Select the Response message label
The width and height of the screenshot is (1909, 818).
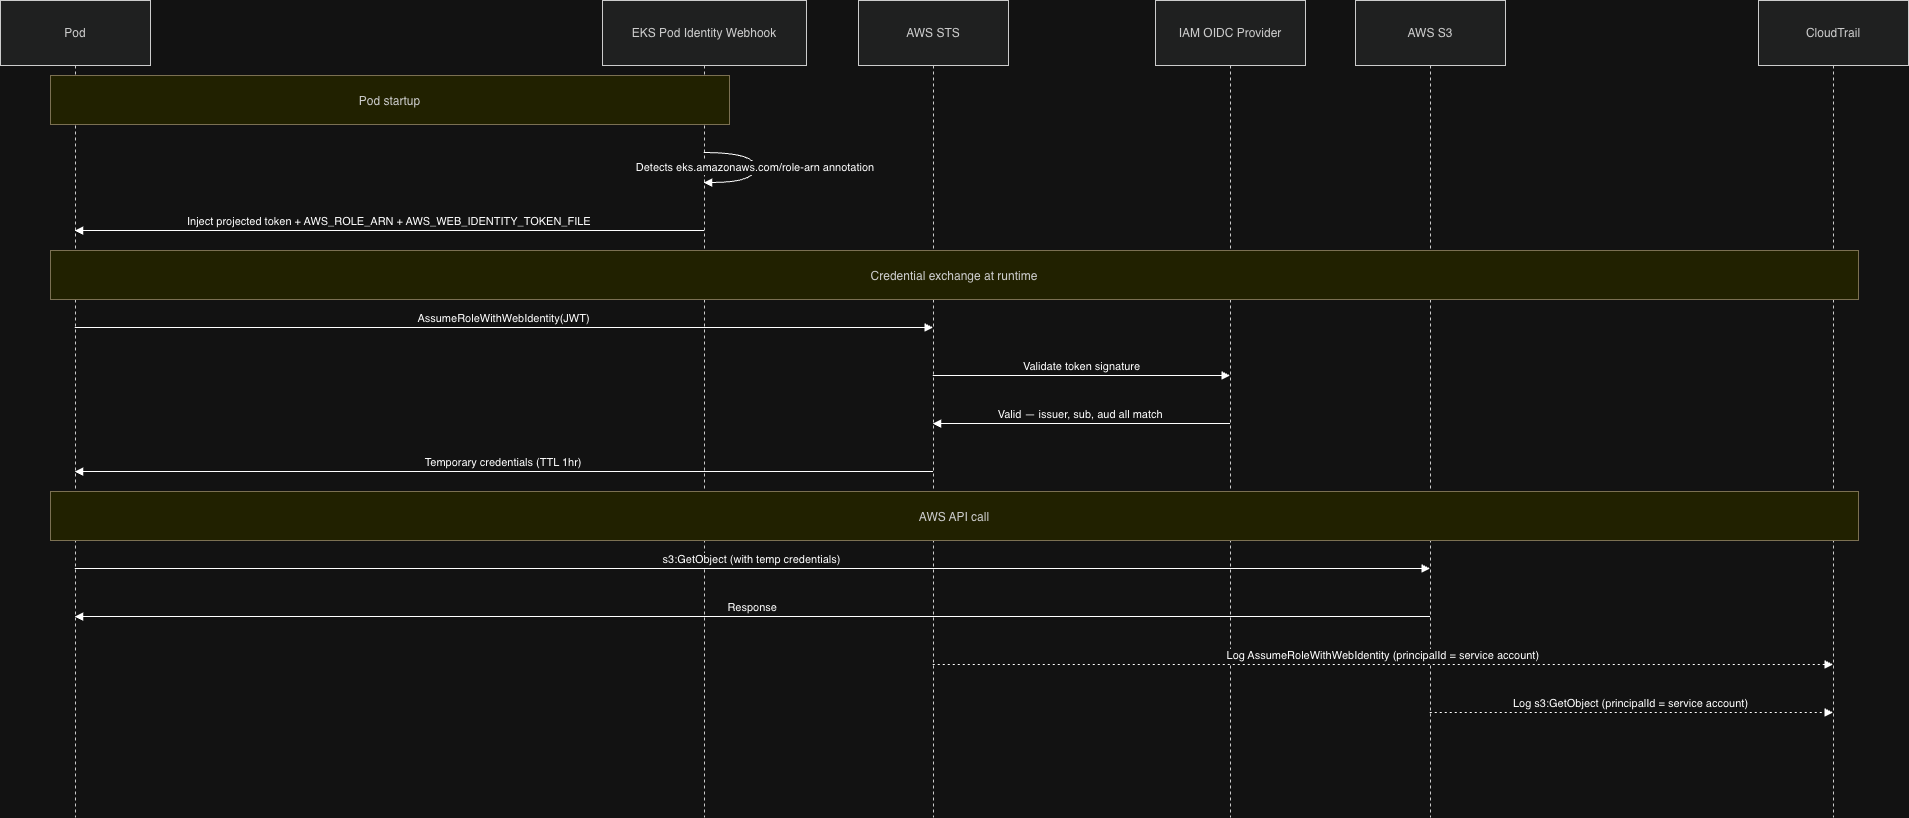click(752, 607)
